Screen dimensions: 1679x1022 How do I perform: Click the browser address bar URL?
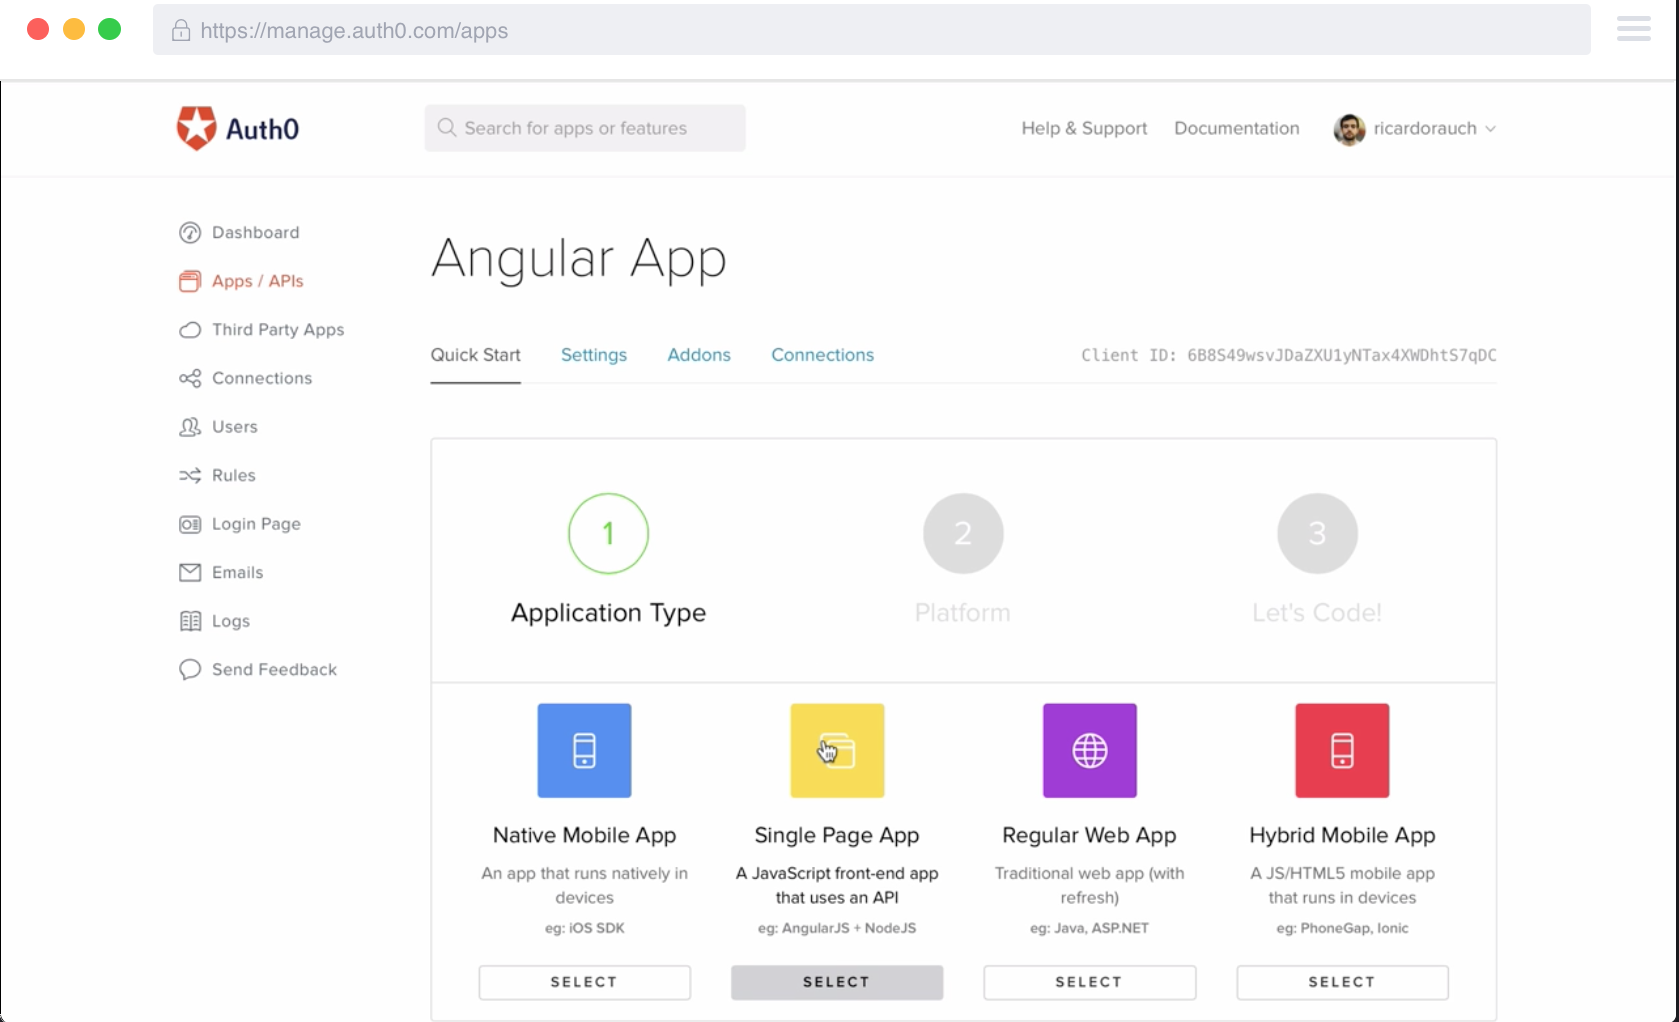[x=354, y=30]
